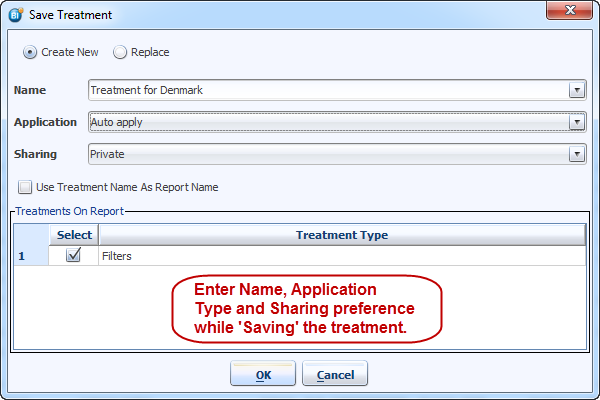Click the Filters treatment type cell
The image size is (600, 400).
pyautogui.click(x=341, y=256)
